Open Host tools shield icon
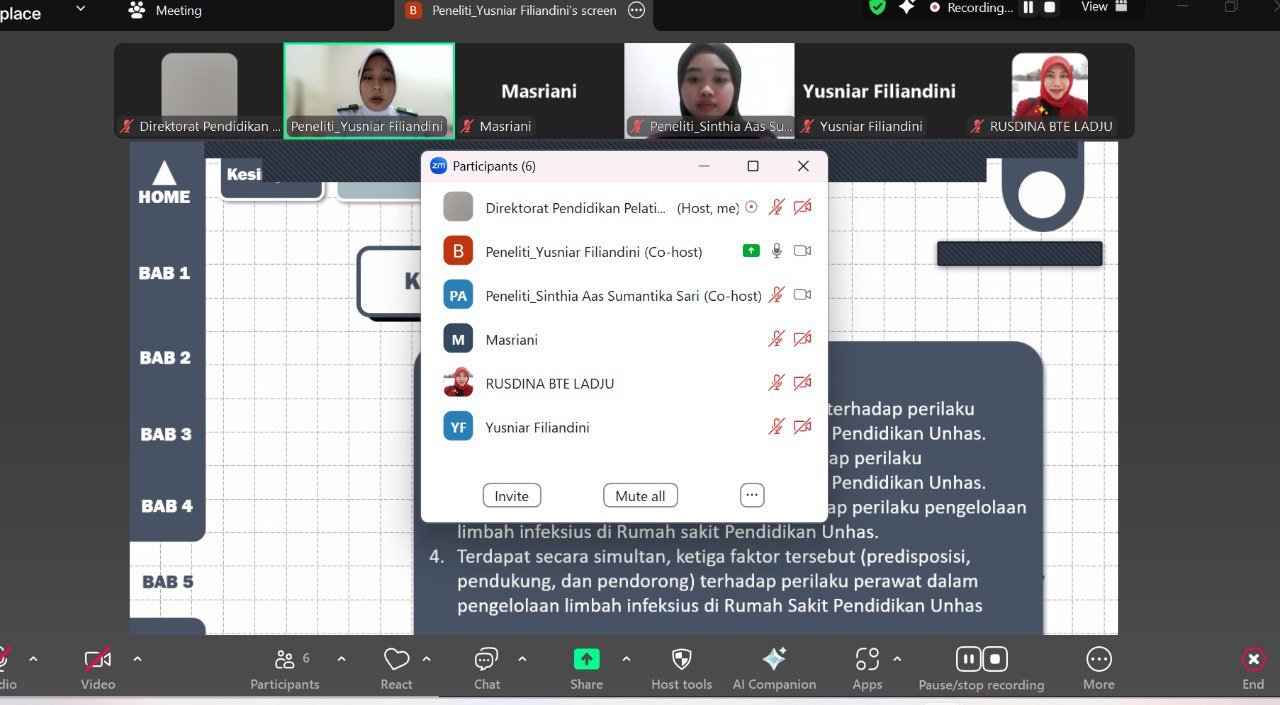Image resolution: width=1280 pixels, height=705 pixels. pos(681,659)
